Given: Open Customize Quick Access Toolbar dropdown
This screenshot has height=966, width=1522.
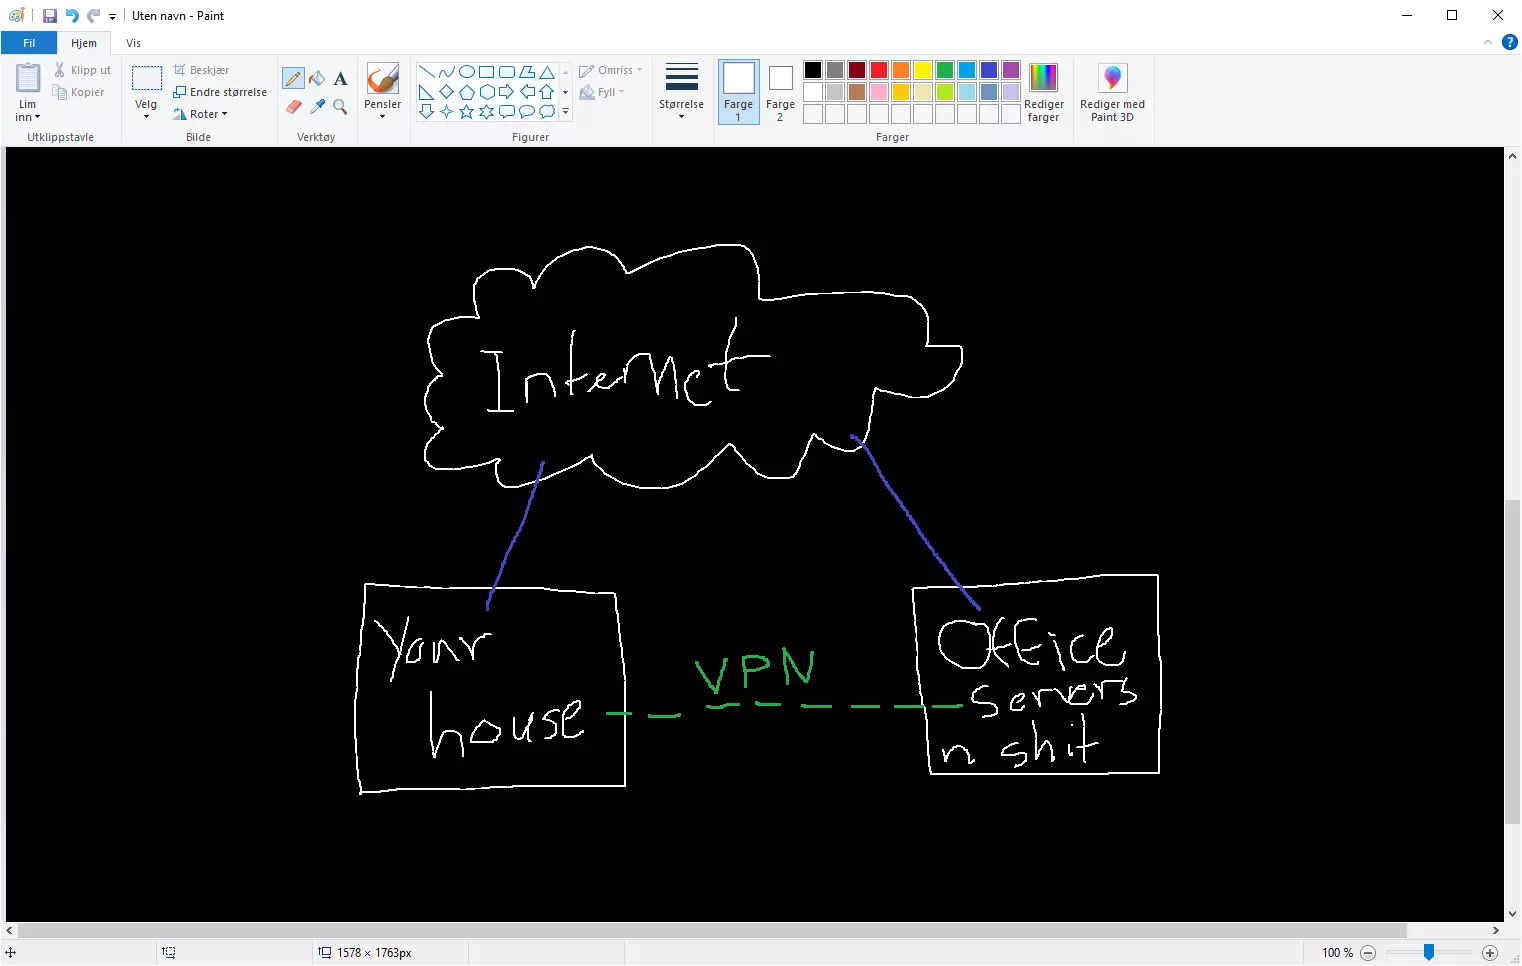Looking at the screenshot, I should pos(112,16).
